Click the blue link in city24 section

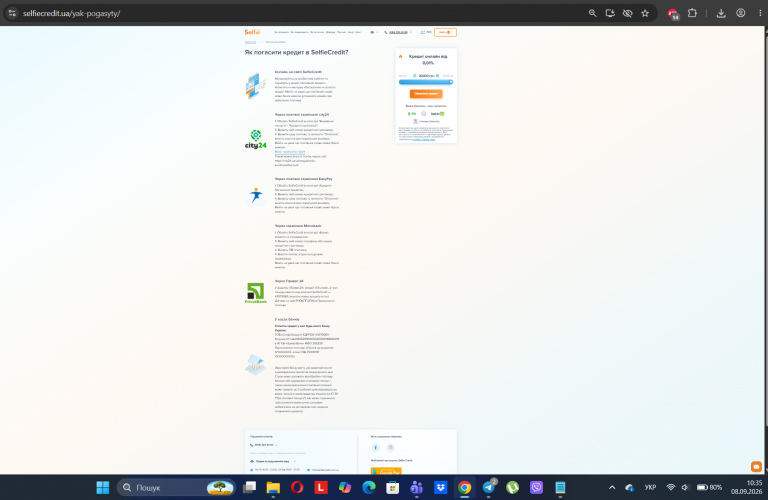click(290, 152)
